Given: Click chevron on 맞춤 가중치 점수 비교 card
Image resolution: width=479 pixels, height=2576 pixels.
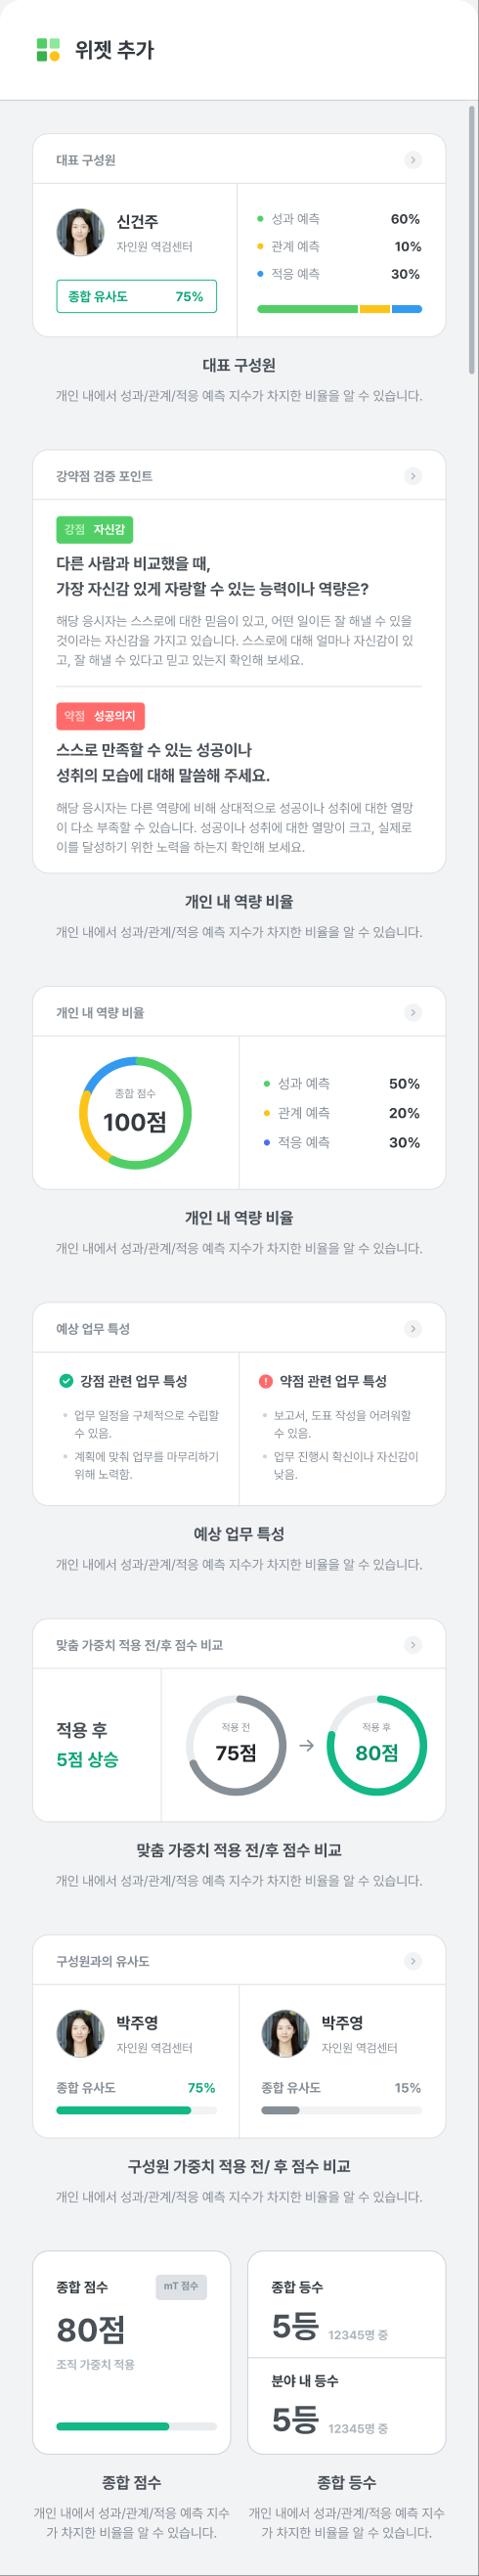Looking at the screenshot, I should 413,1644.
